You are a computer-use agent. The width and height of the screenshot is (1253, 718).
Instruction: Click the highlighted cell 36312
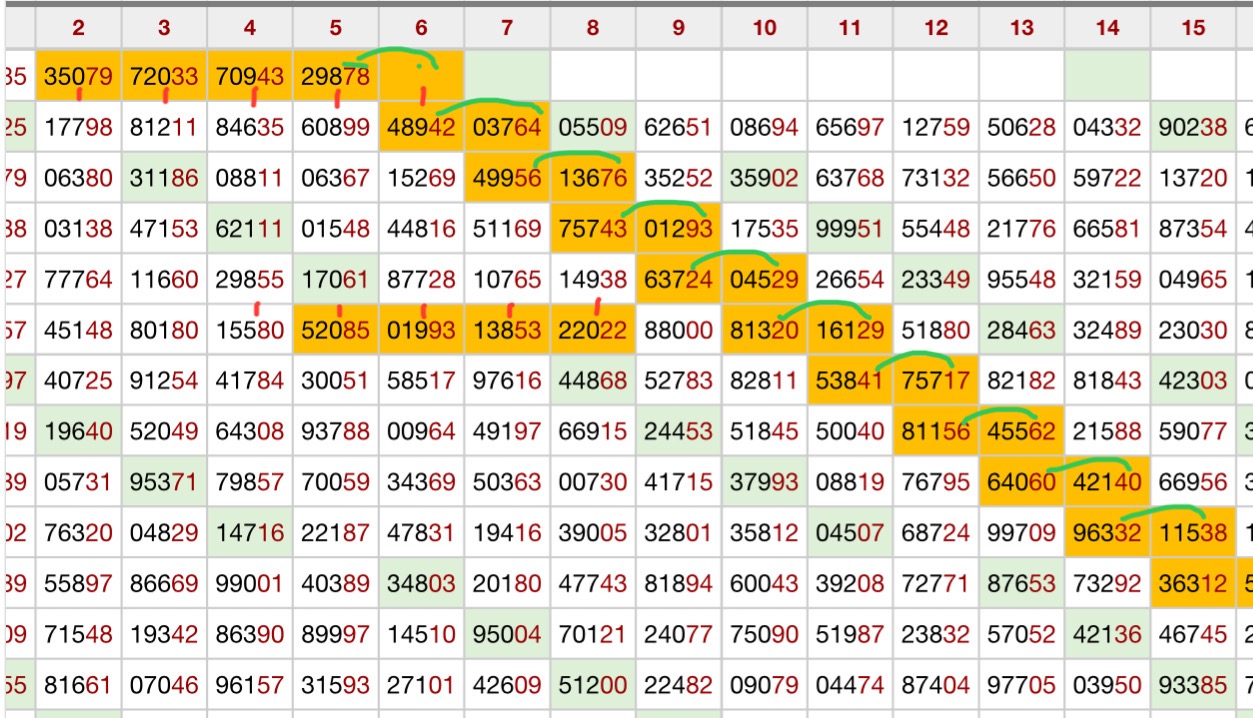tap(1194, 583)
